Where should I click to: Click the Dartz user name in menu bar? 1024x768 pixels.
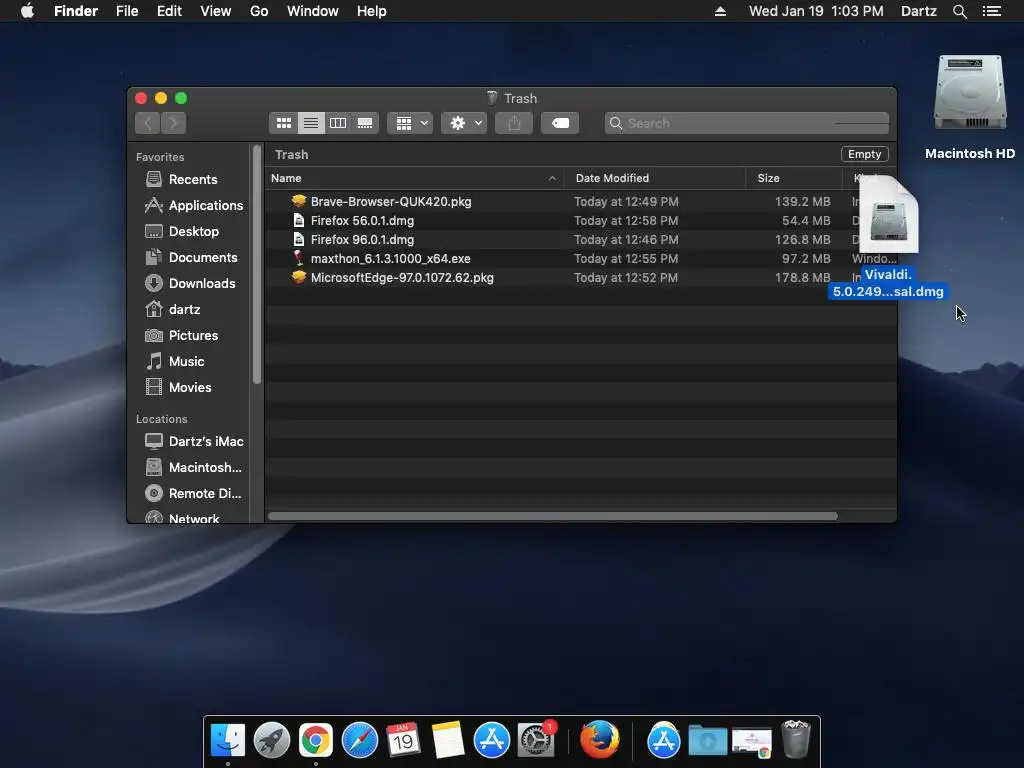click(918, 11)
